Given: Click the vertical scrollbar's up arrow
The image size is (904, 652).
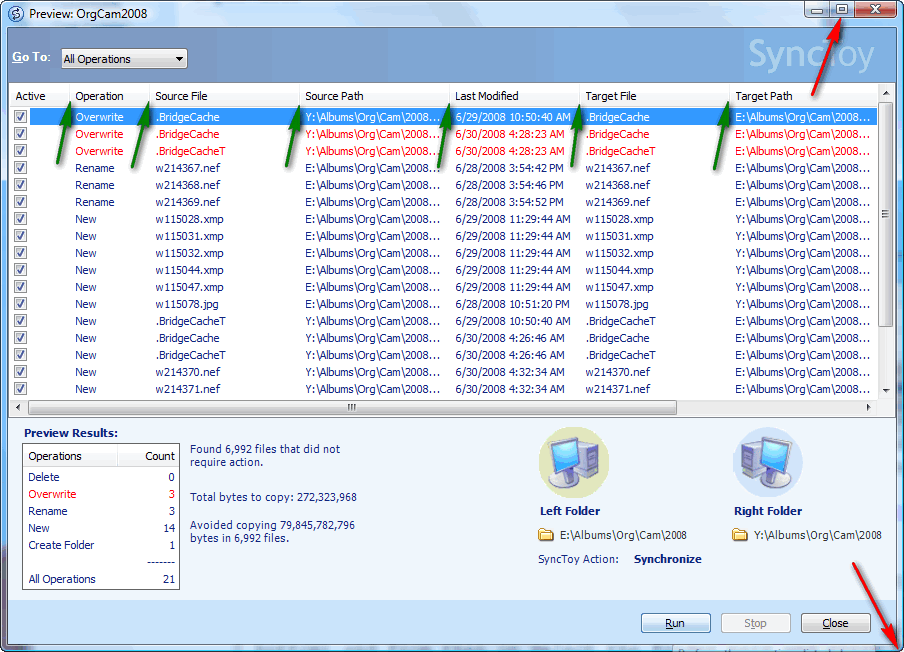Looking at the screenshot, I should pyautogui.click(x=886, y=93).
